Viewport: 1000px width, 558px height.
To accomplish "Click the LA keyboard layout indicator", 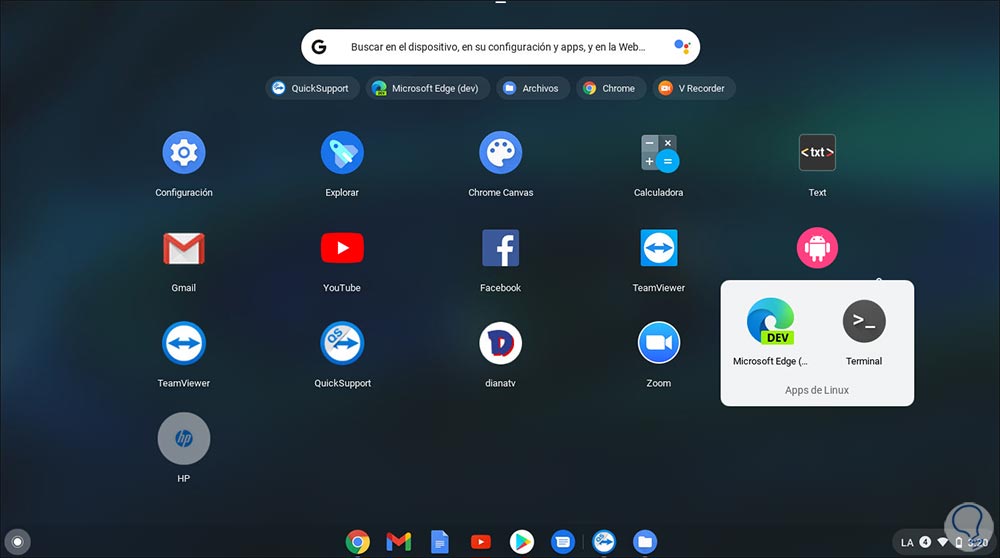I will pyautogui.click(x=907, y=543).
